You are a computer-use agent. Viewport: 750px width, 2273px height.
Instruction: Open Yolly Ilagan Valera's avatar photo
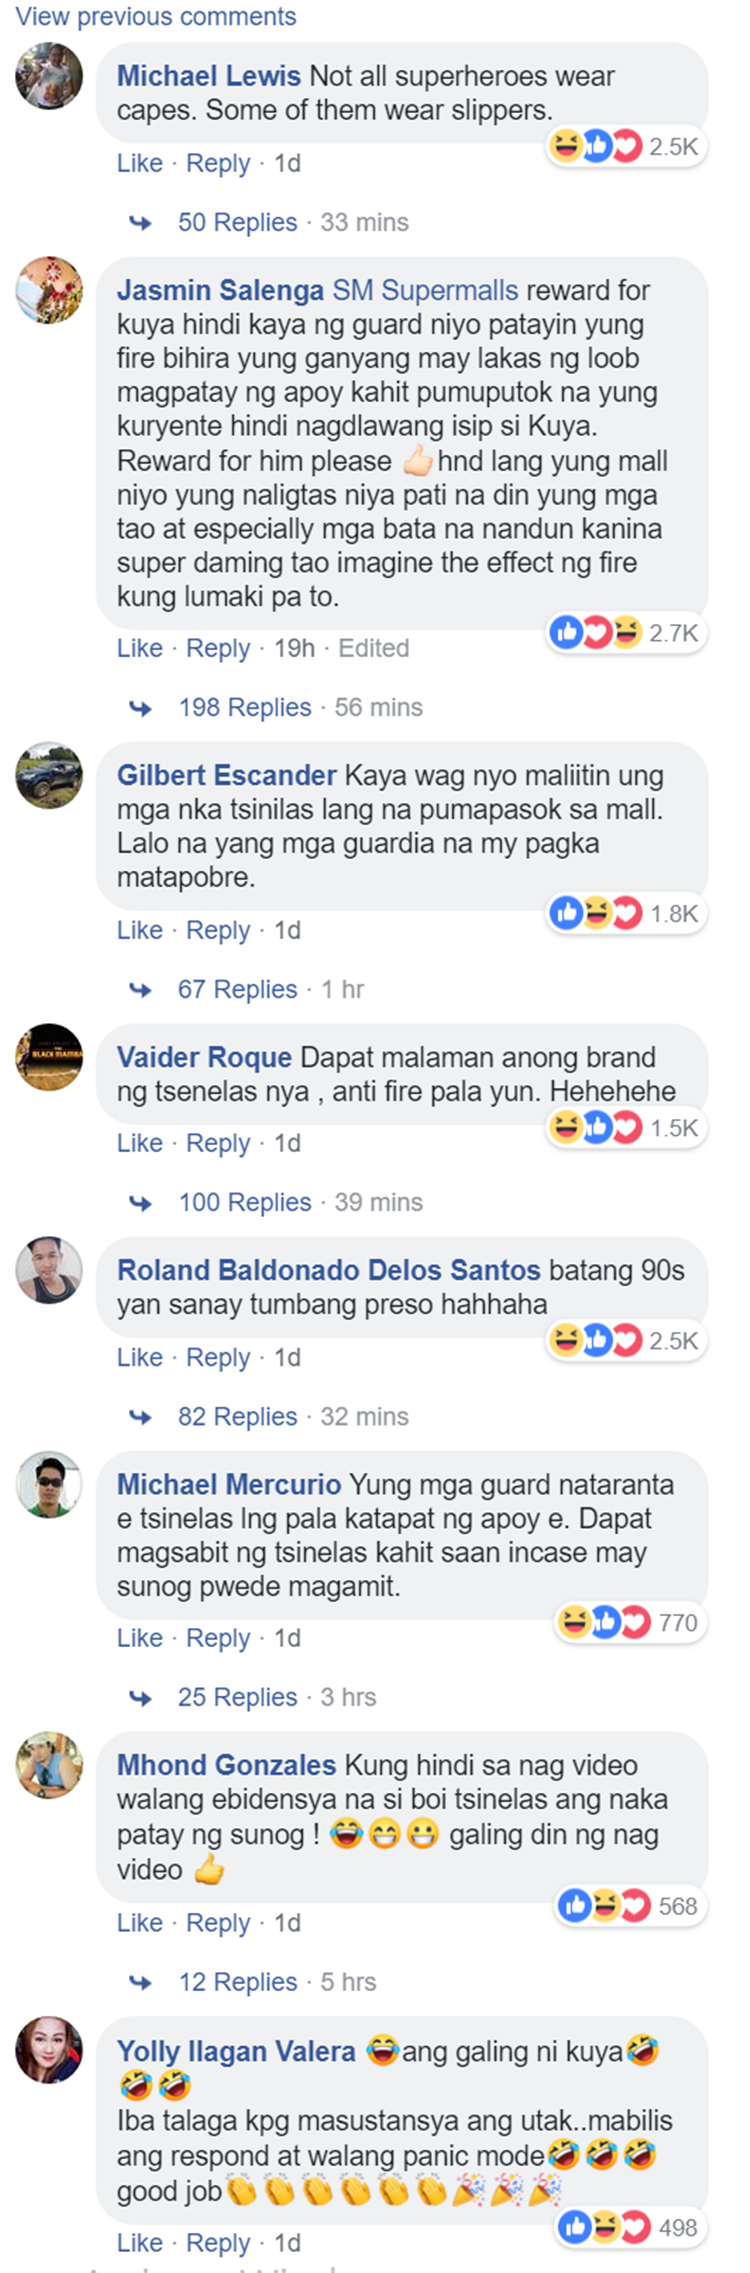tap(49, 2051)
